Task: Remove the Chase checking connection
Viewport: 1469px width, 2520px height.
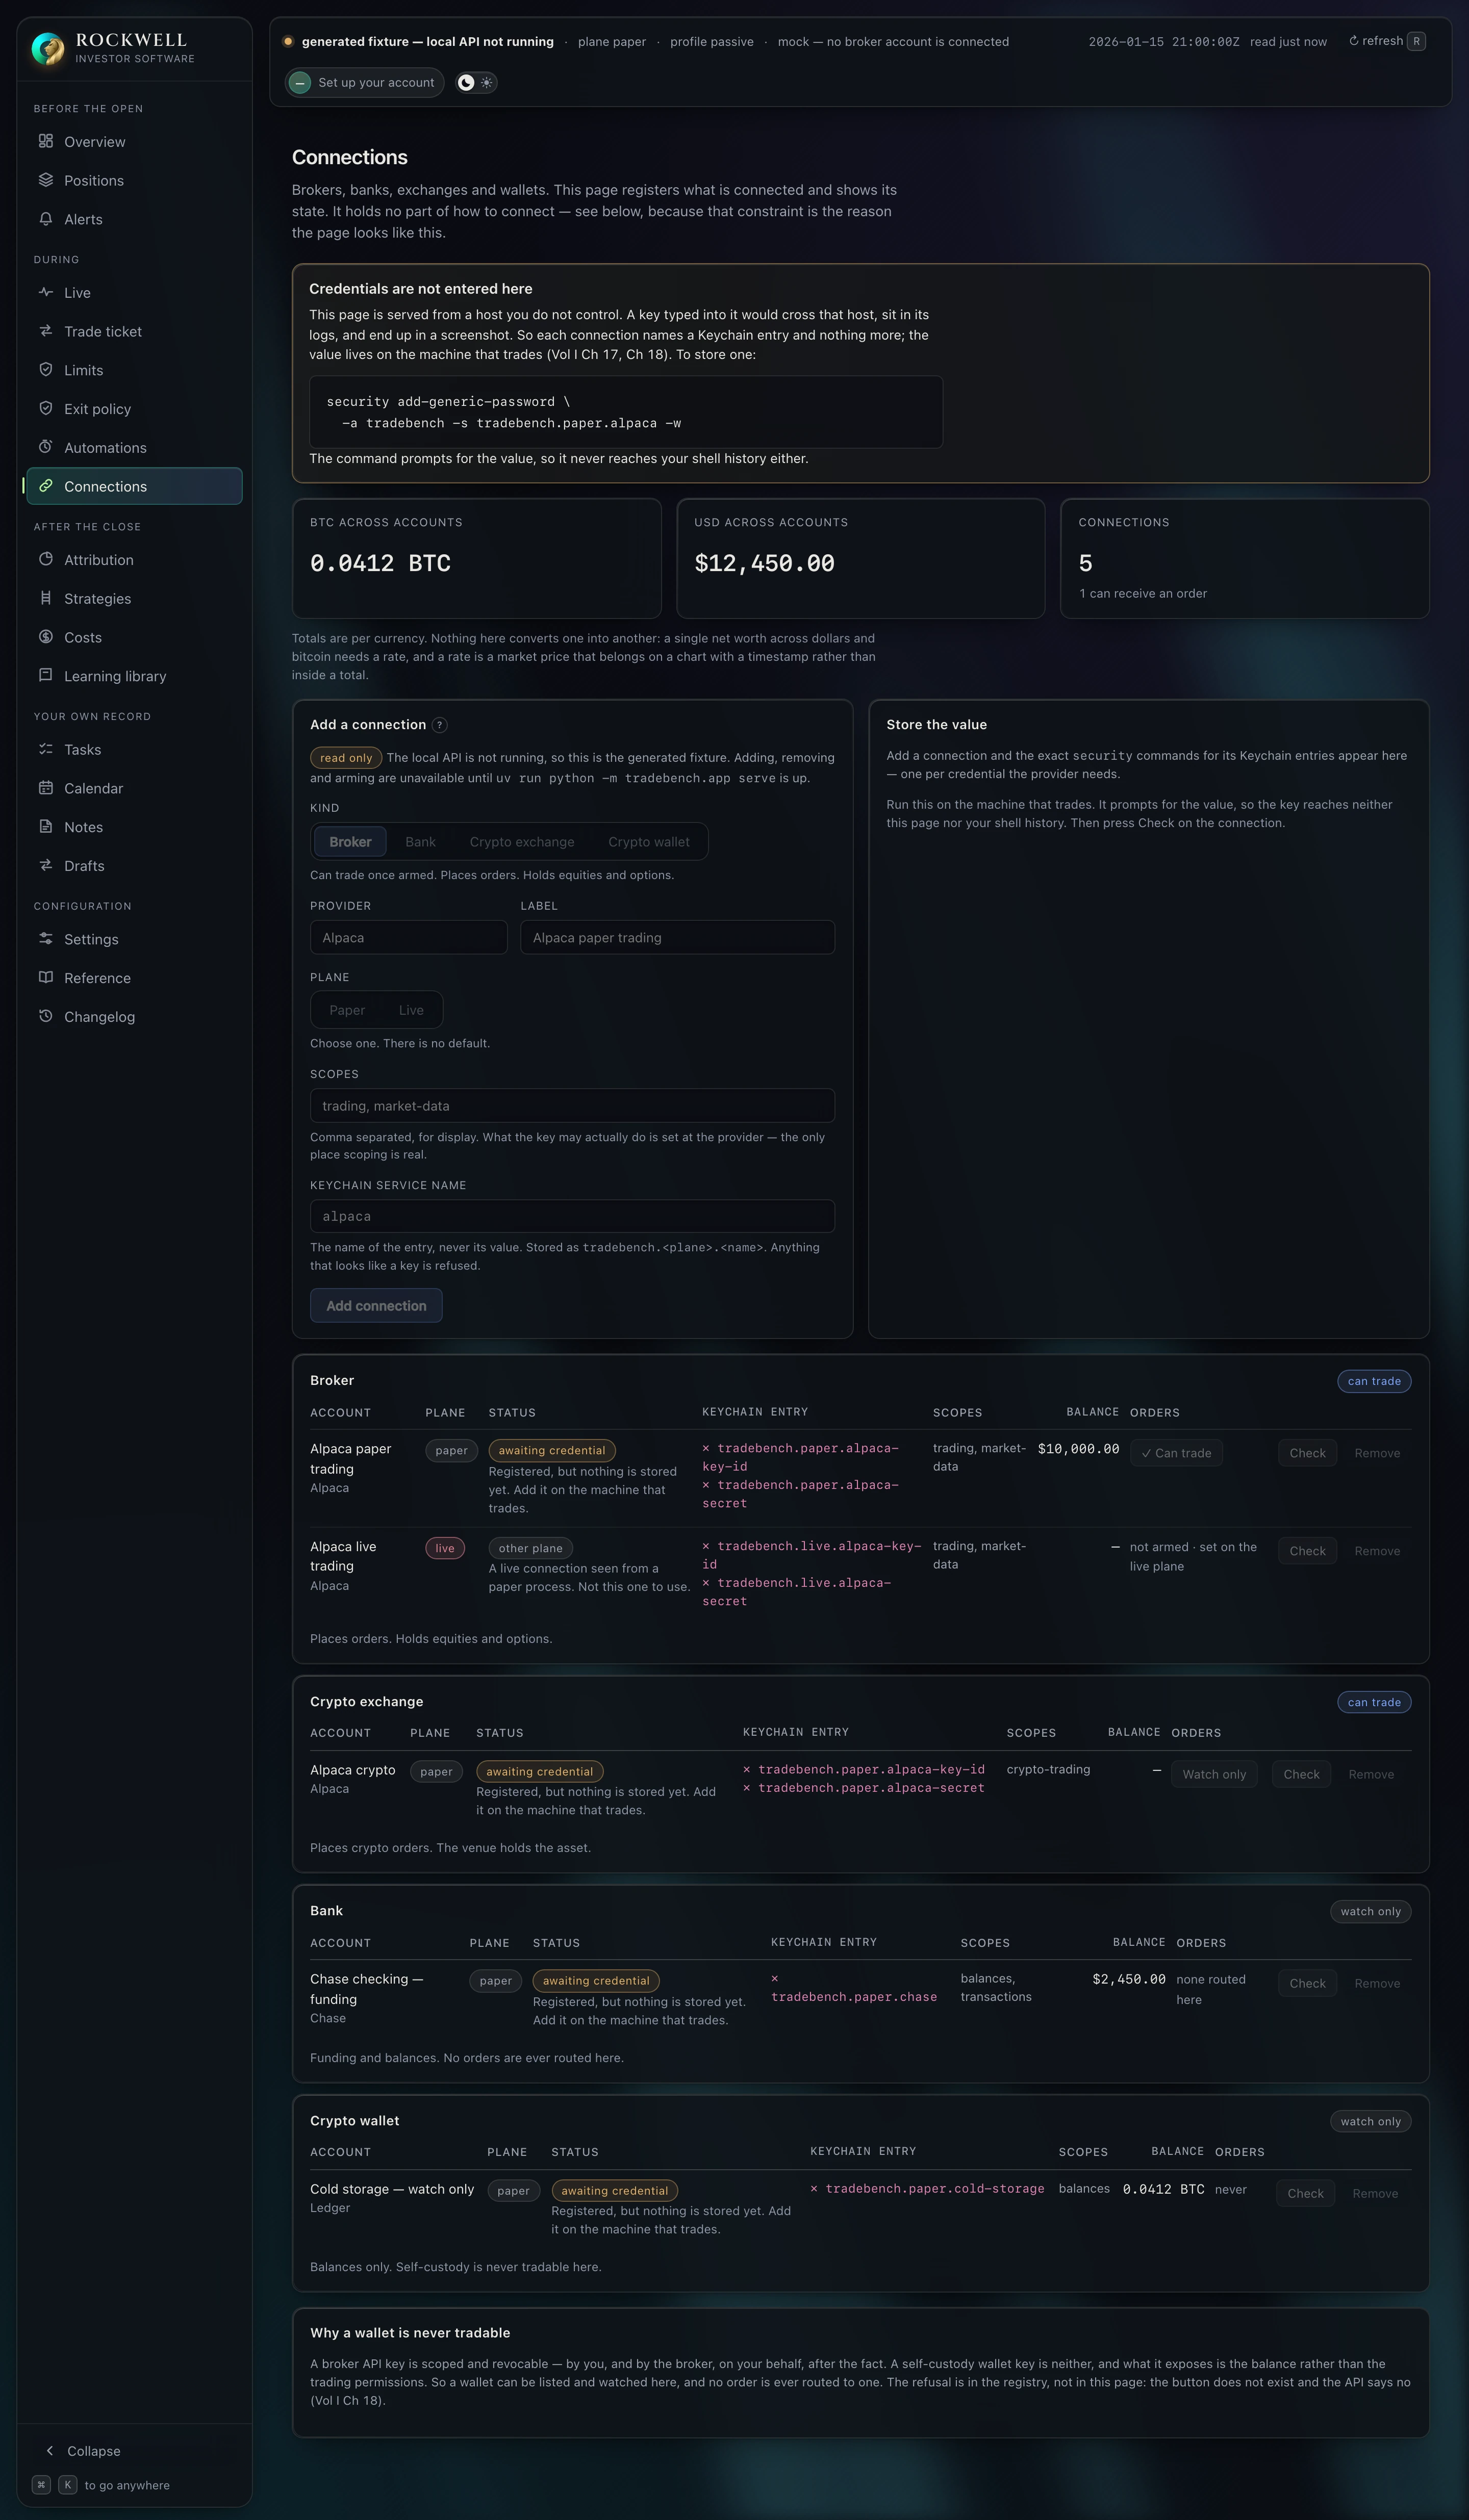Action: (1377, 1983)
